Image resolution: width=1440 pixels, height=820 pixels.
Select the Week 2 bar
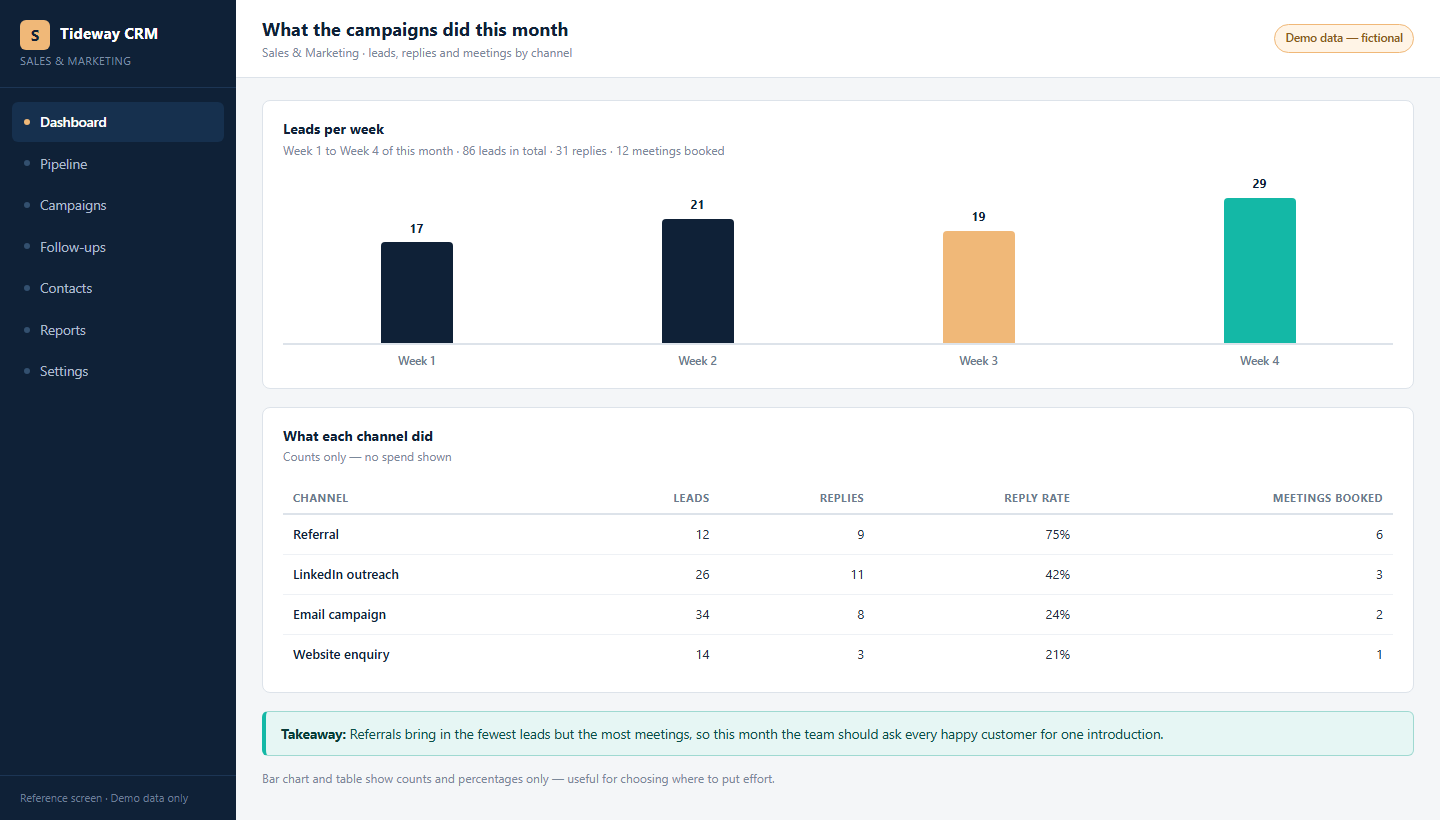pos(698,281)
